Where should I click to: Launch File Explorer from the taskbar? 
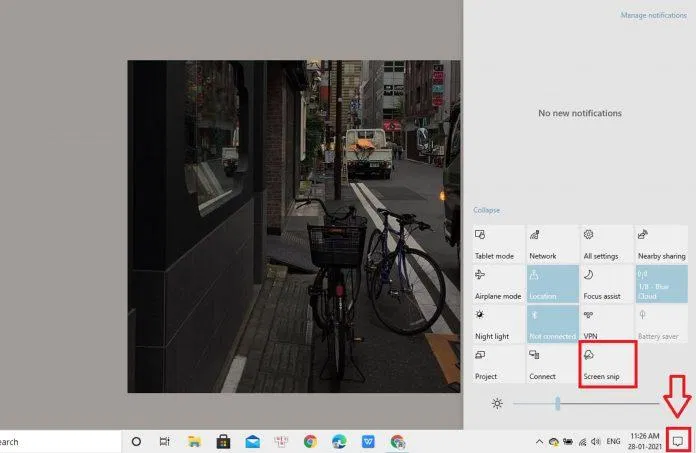[x=195, y=441]
